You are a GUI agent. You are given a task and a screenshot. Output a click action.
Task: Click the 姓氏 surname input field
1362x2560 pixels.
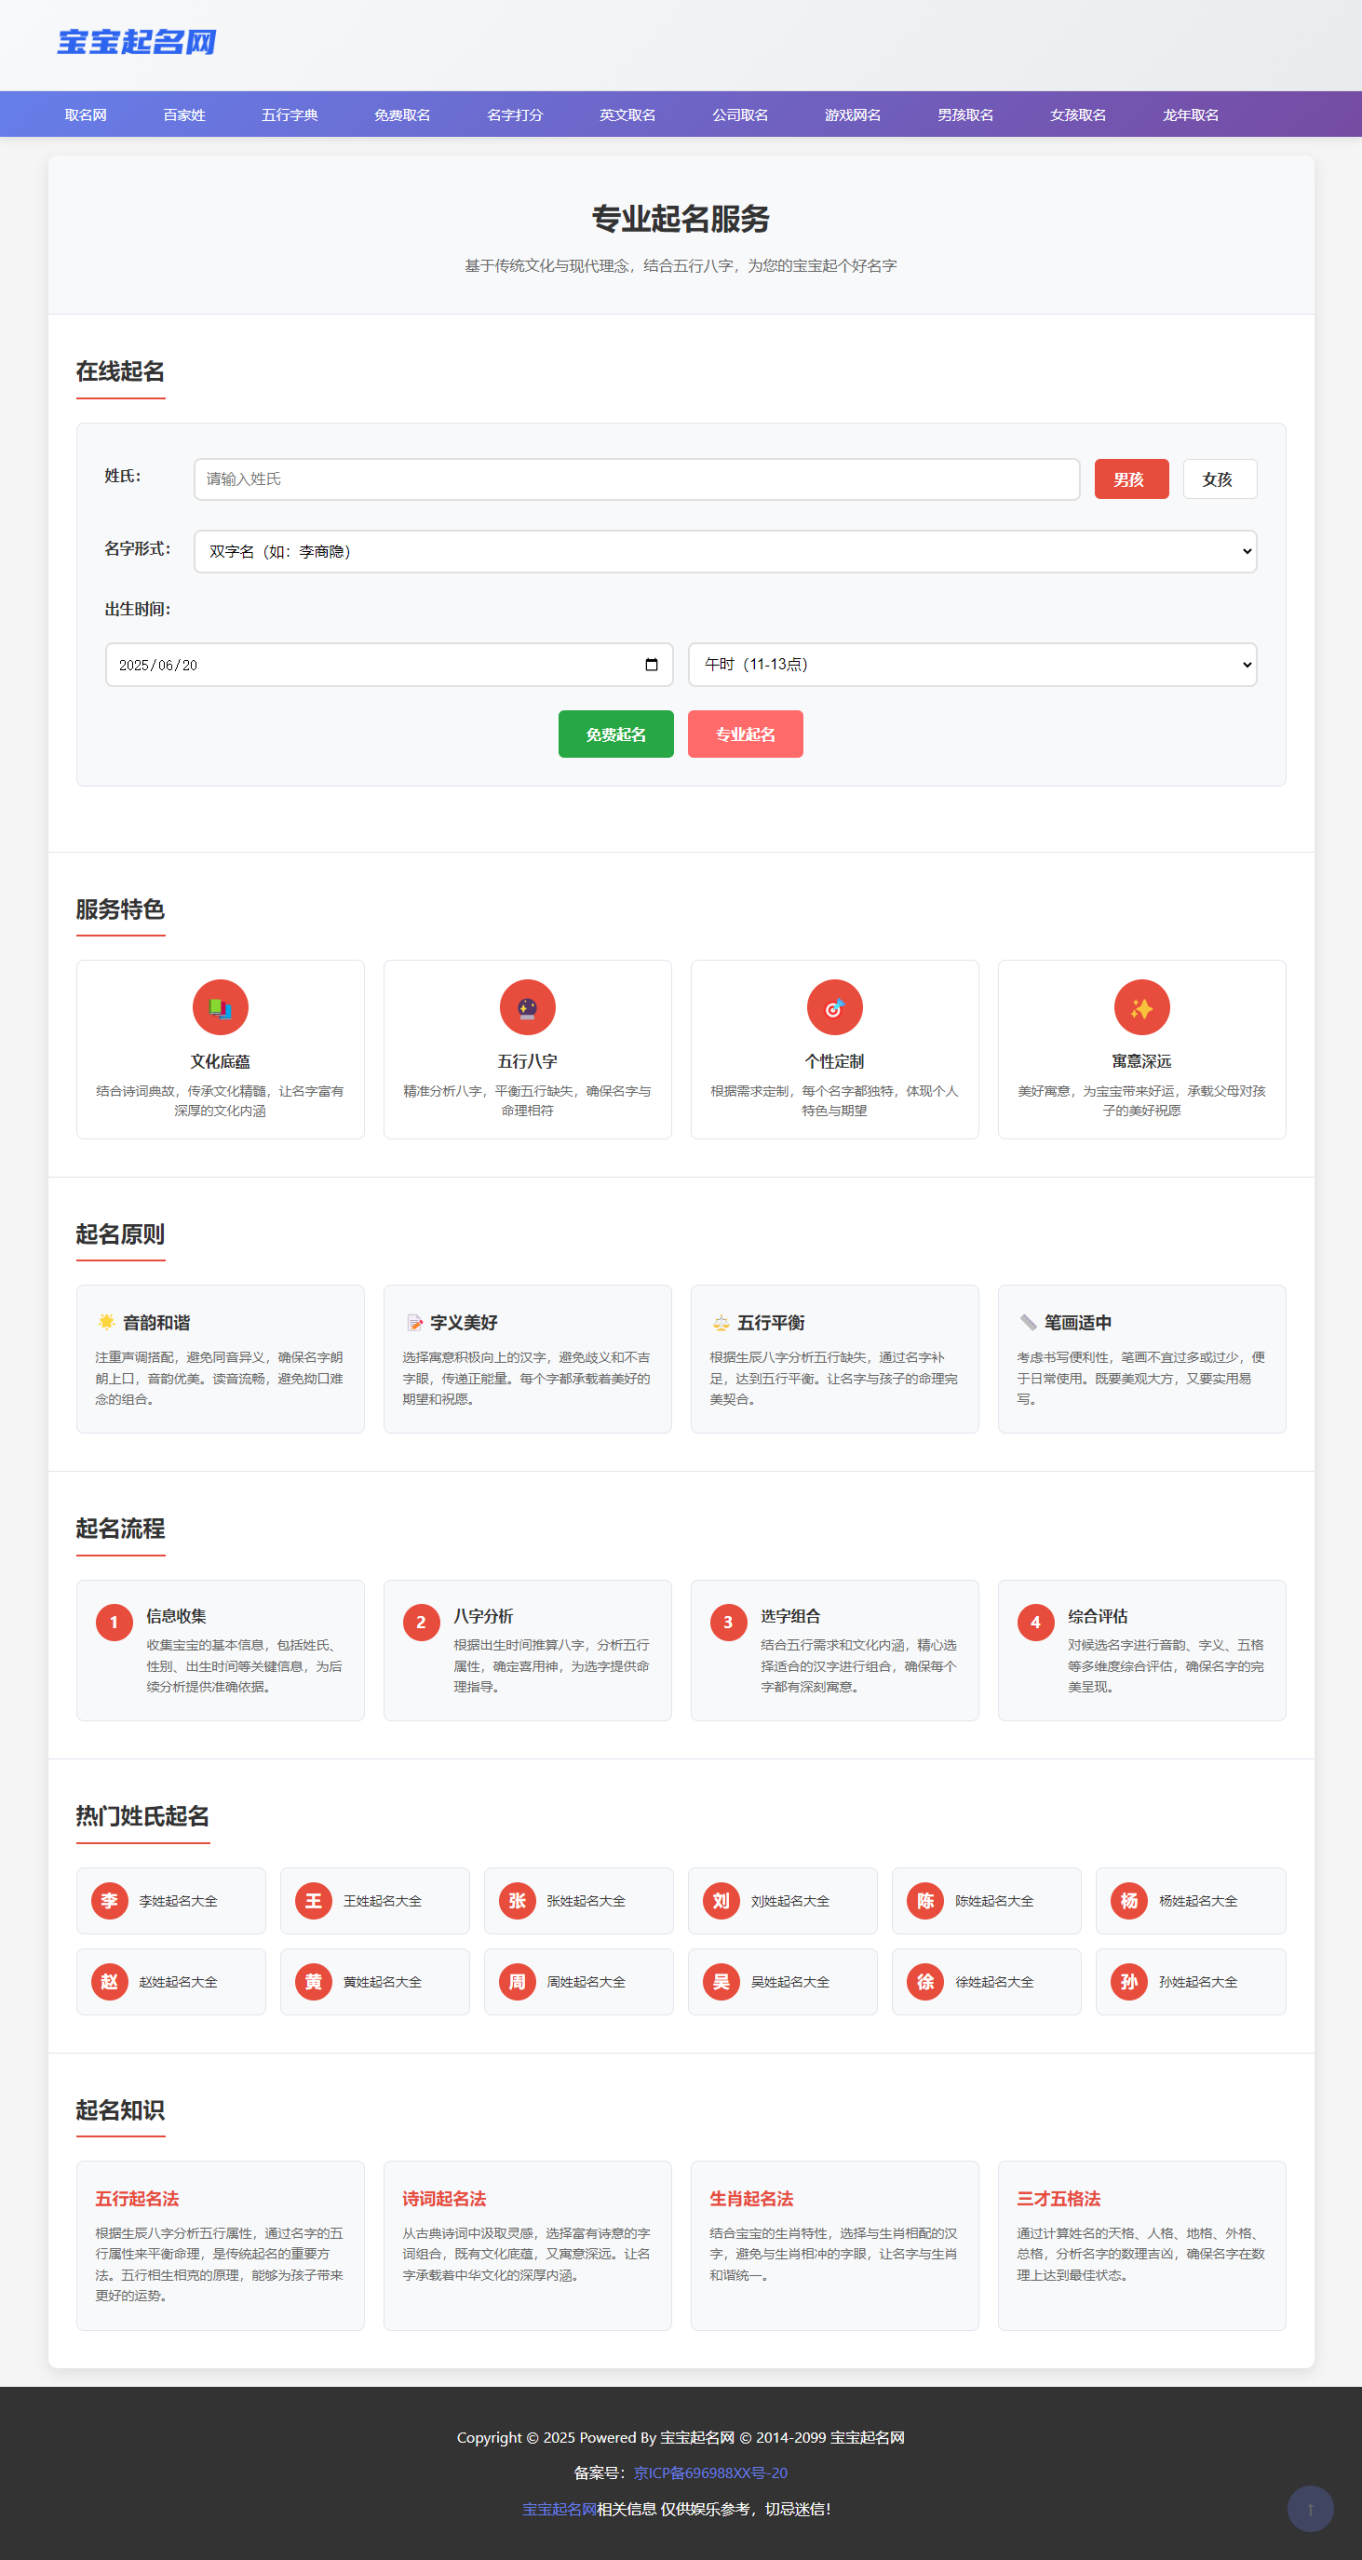636,479
